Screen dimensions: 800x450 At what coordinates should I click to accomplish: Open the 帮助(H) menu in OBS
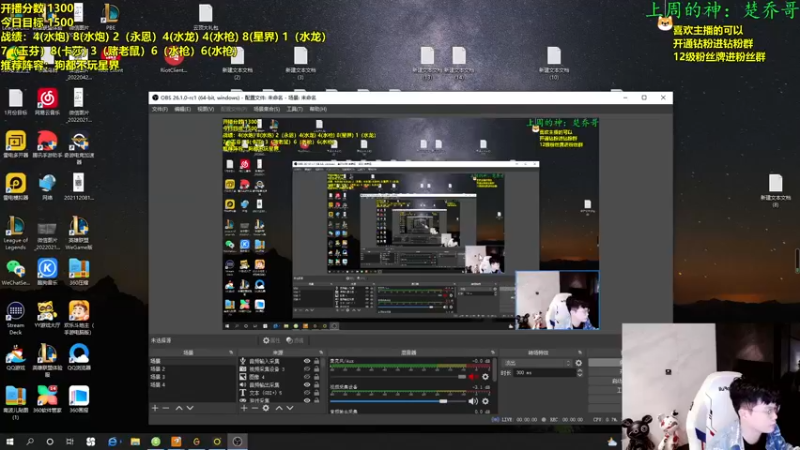[318, 109]
